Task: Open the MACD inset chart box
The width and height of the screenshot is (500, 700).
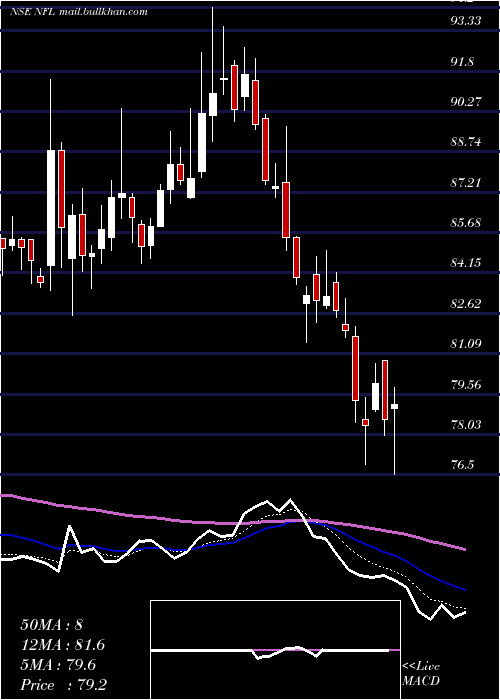Action: tap(275, 650)
